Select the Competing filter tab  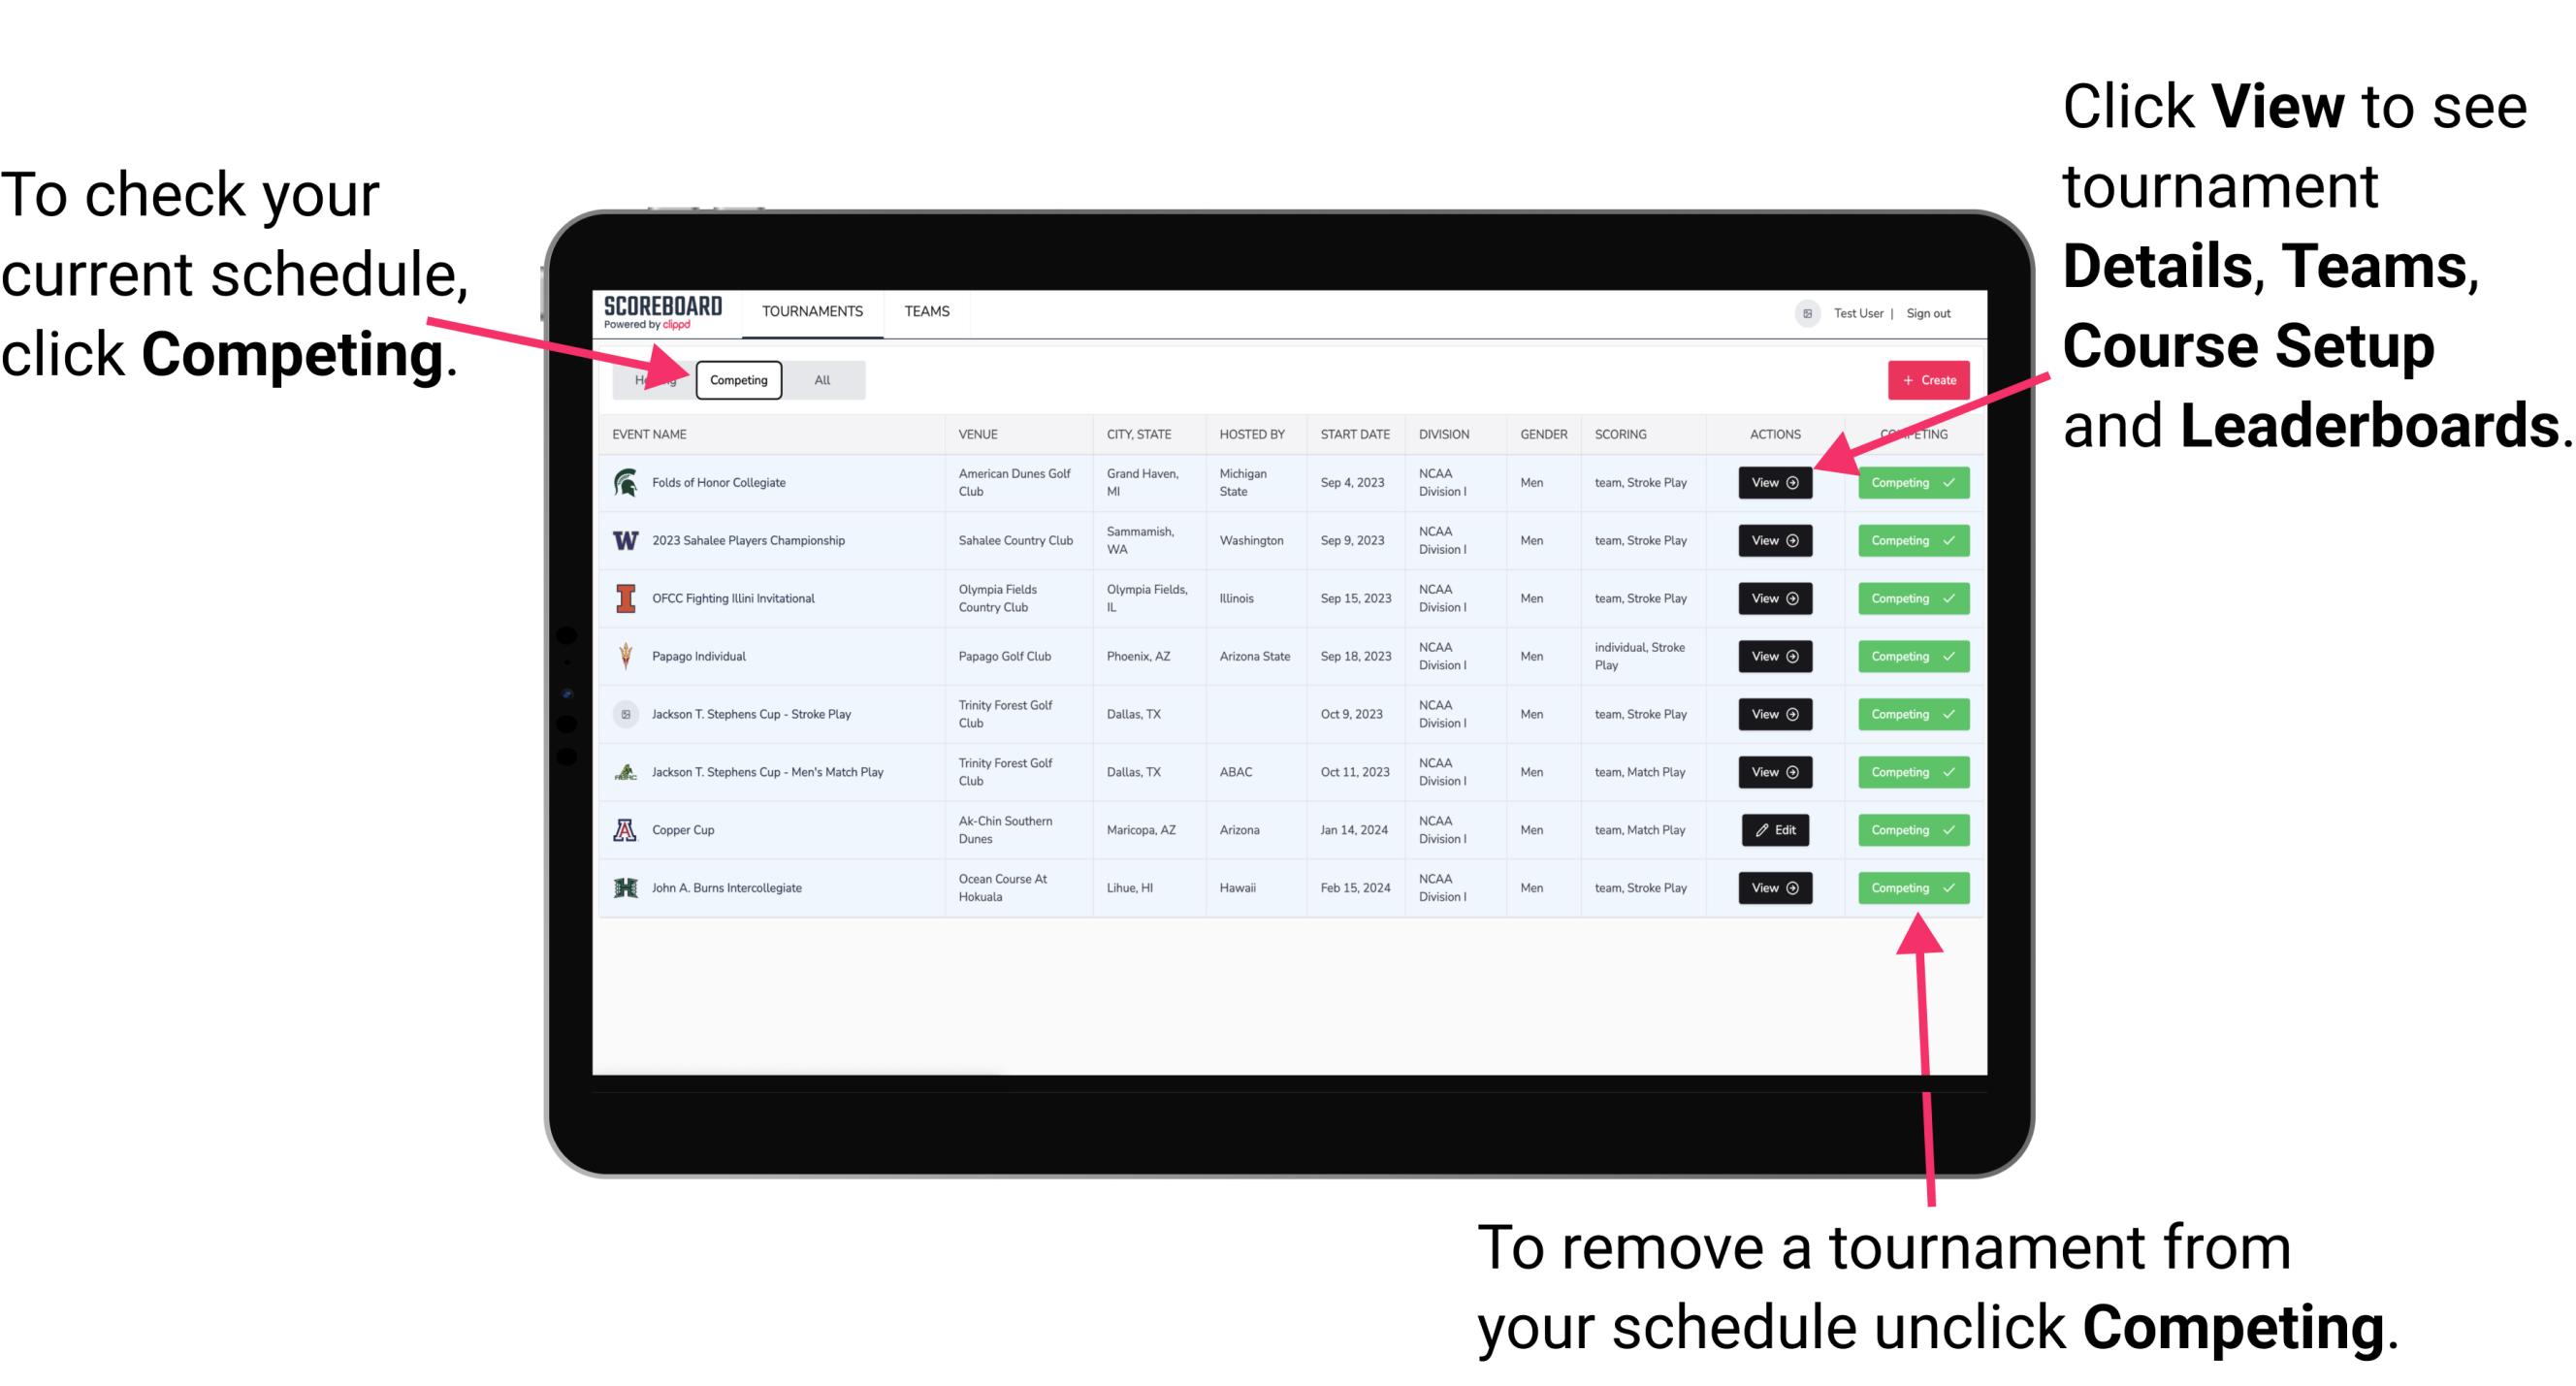tap(737, 379)
